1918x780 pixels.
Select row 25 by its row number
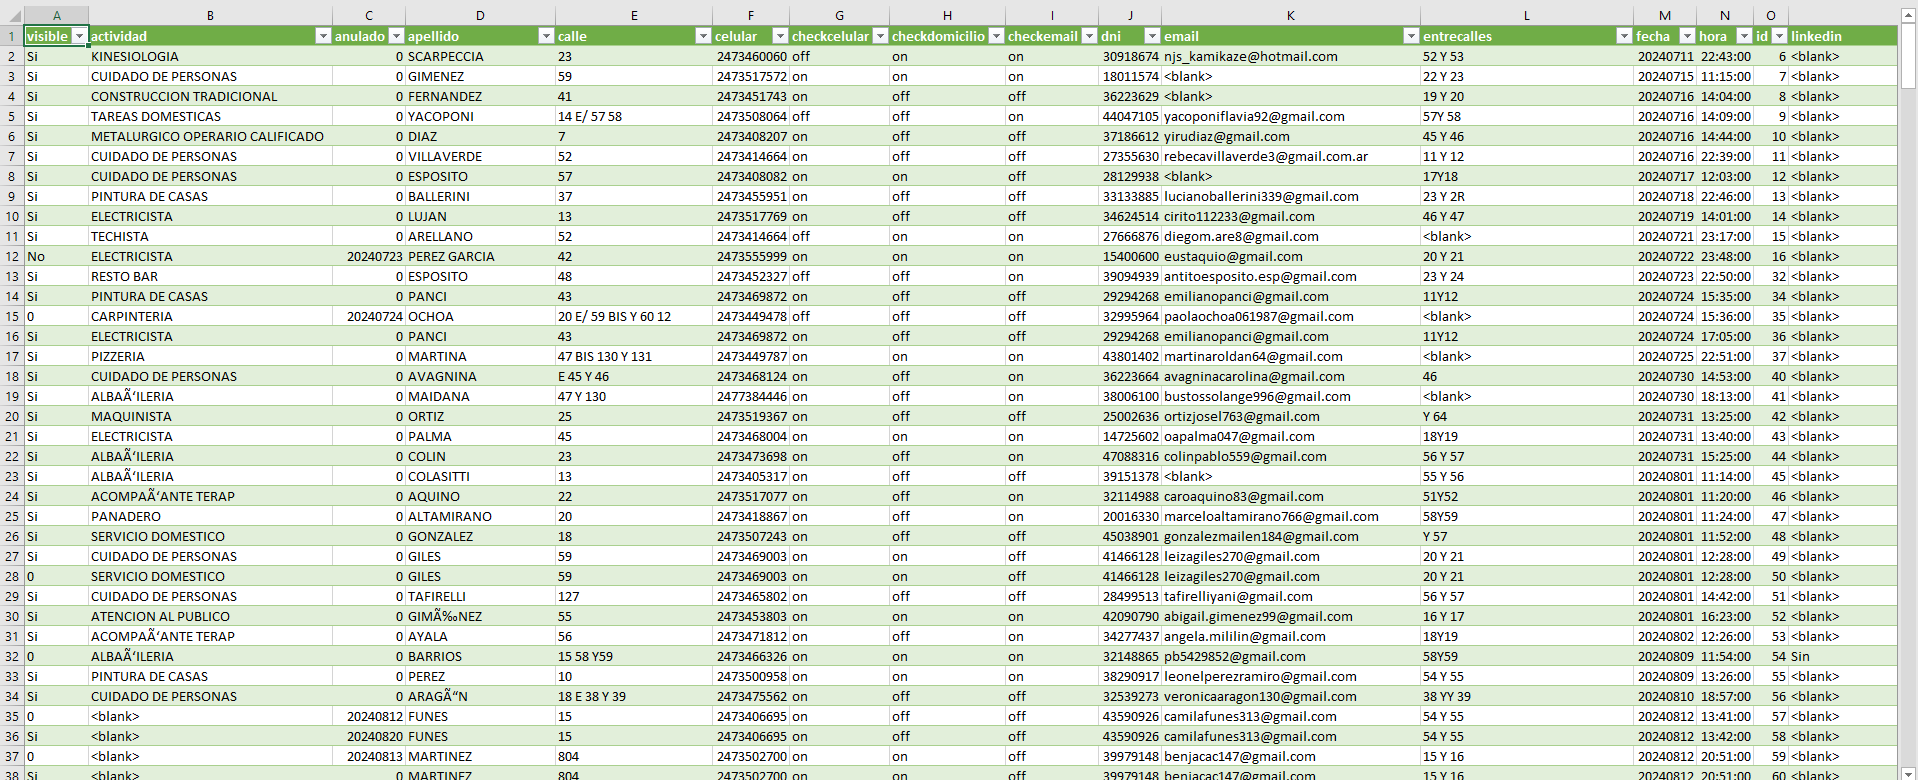coord(12,516)
